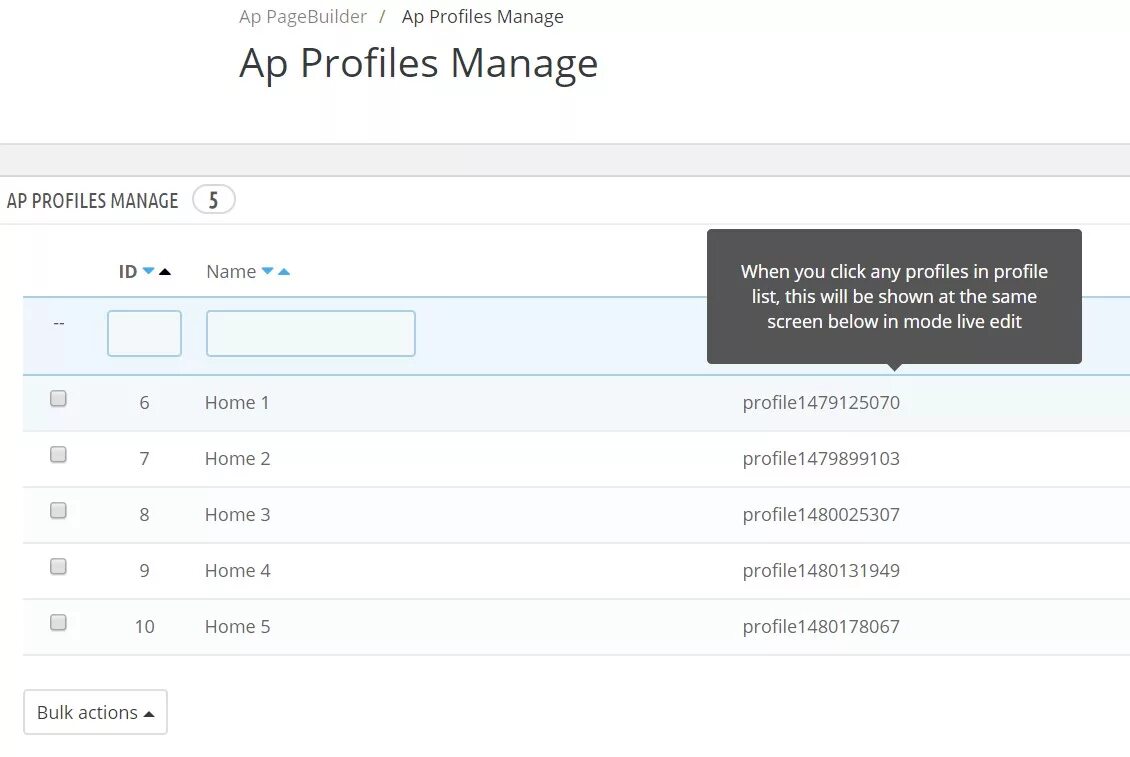Screen dimensions: 1130x757
Task: Sort Name column descending with down arrow
Action: click(267, 272)
